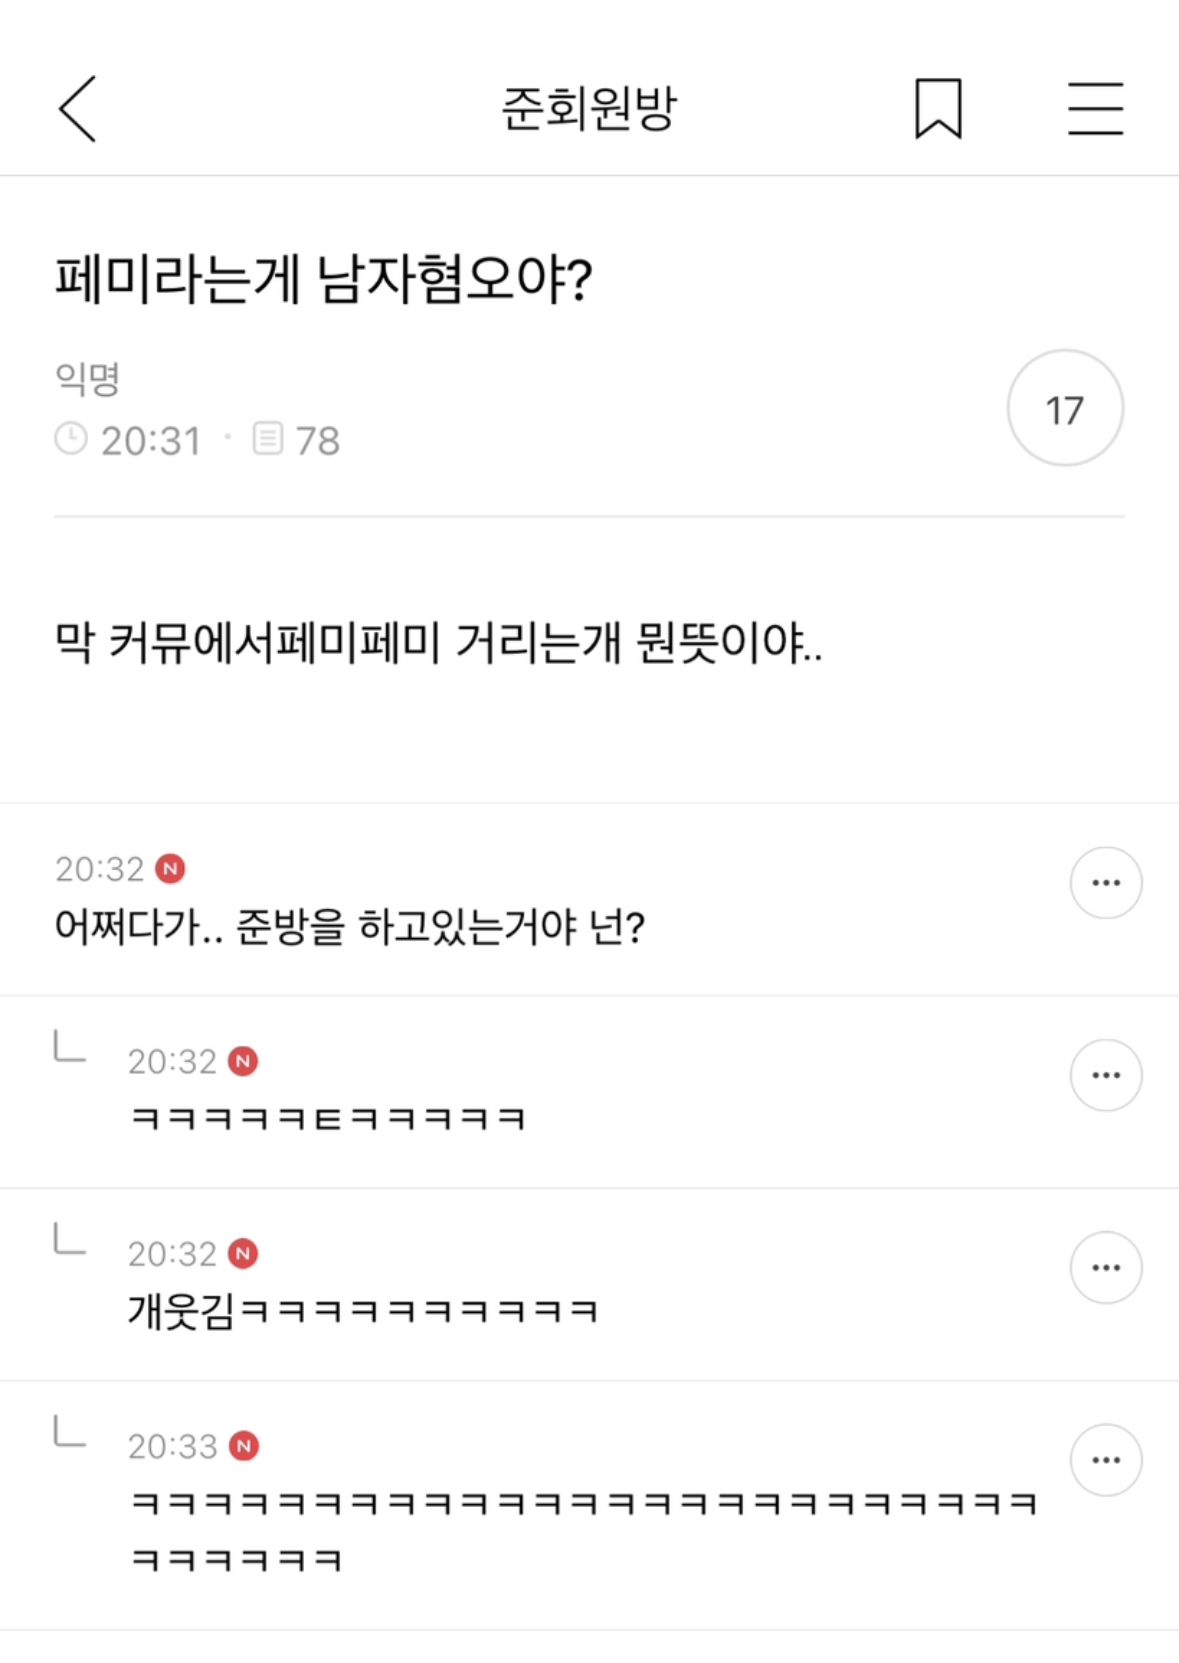1179x1663 pixels.
Task: Open the hamburger menu
Action: pyautogui.click(x=1095, y=108)
